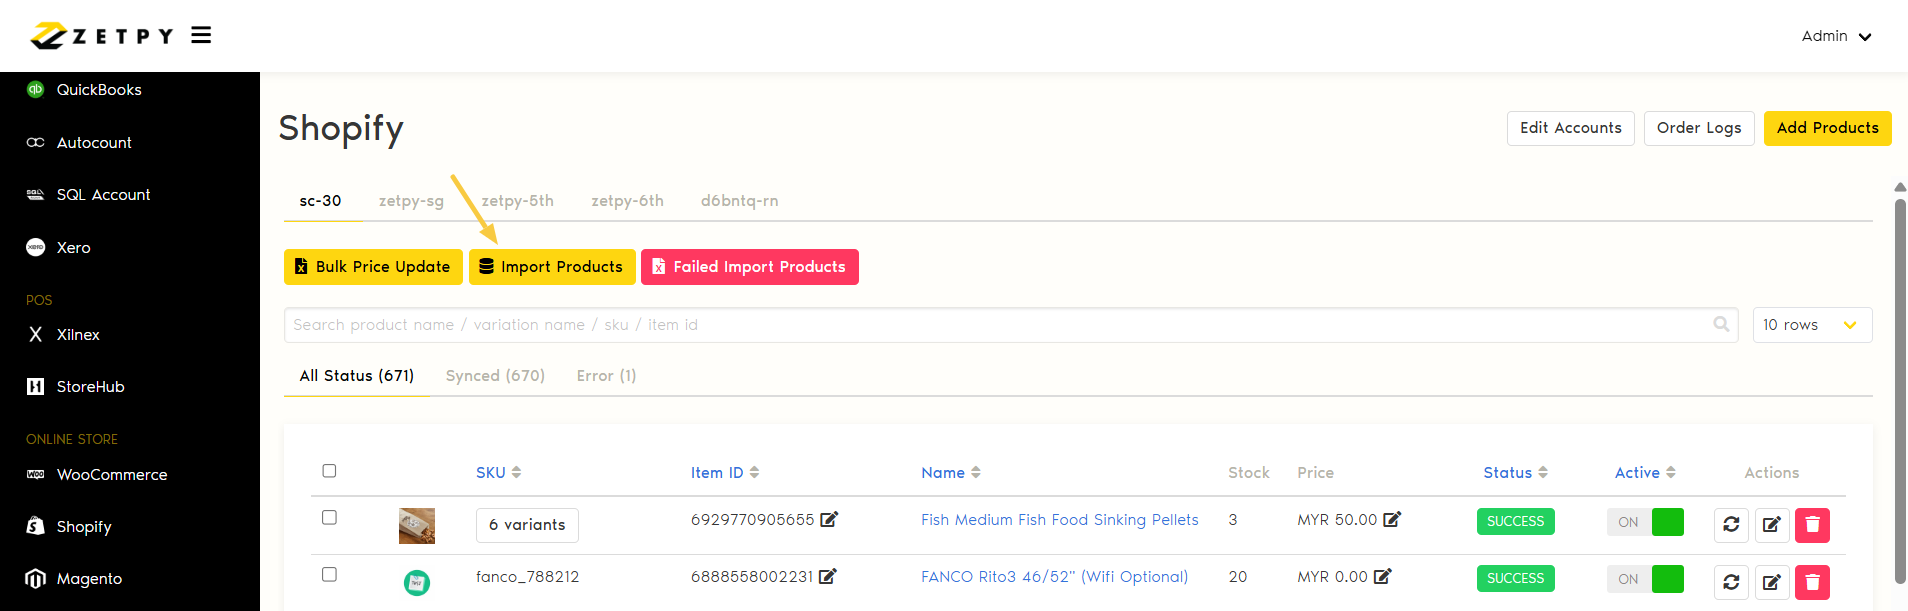This screenshot has width=1908, height=611.
Task: Toggle the hamburger sidebar menu icon
Action: tap(201, 36)
